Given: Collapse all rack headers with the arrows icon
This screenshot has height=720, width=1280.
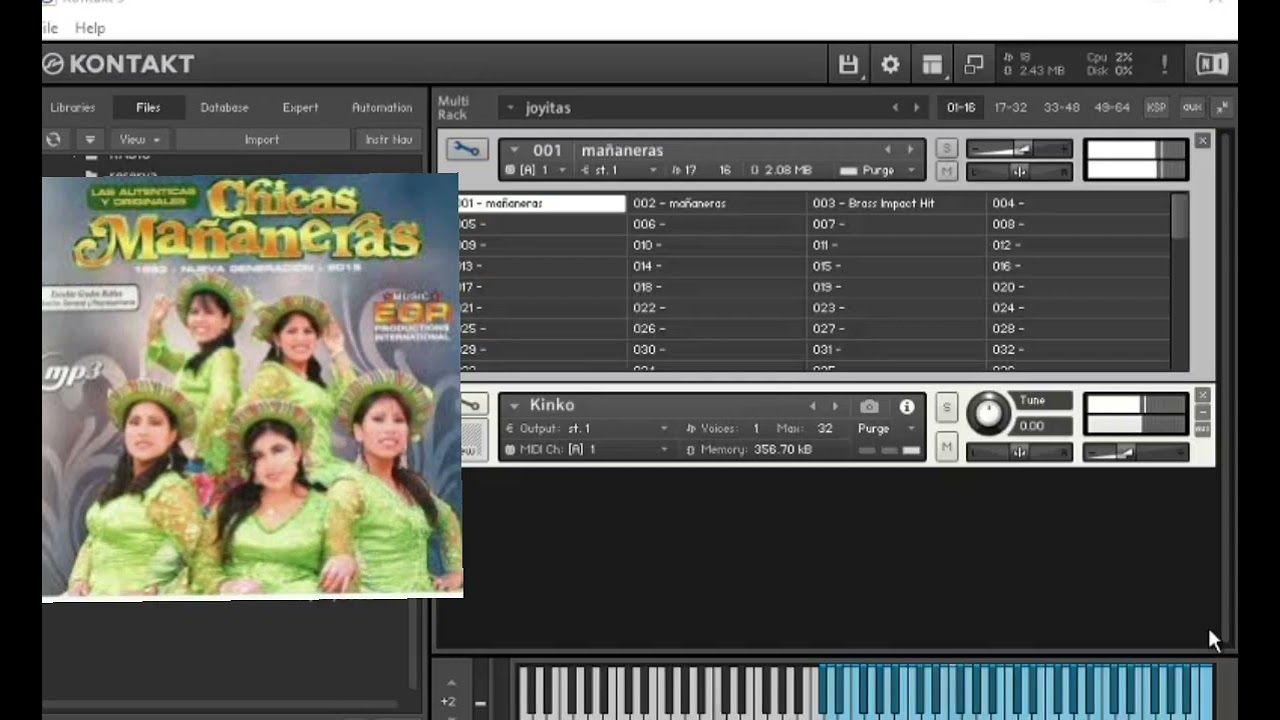Looking at the screenshot, I should coord(1222,107).
